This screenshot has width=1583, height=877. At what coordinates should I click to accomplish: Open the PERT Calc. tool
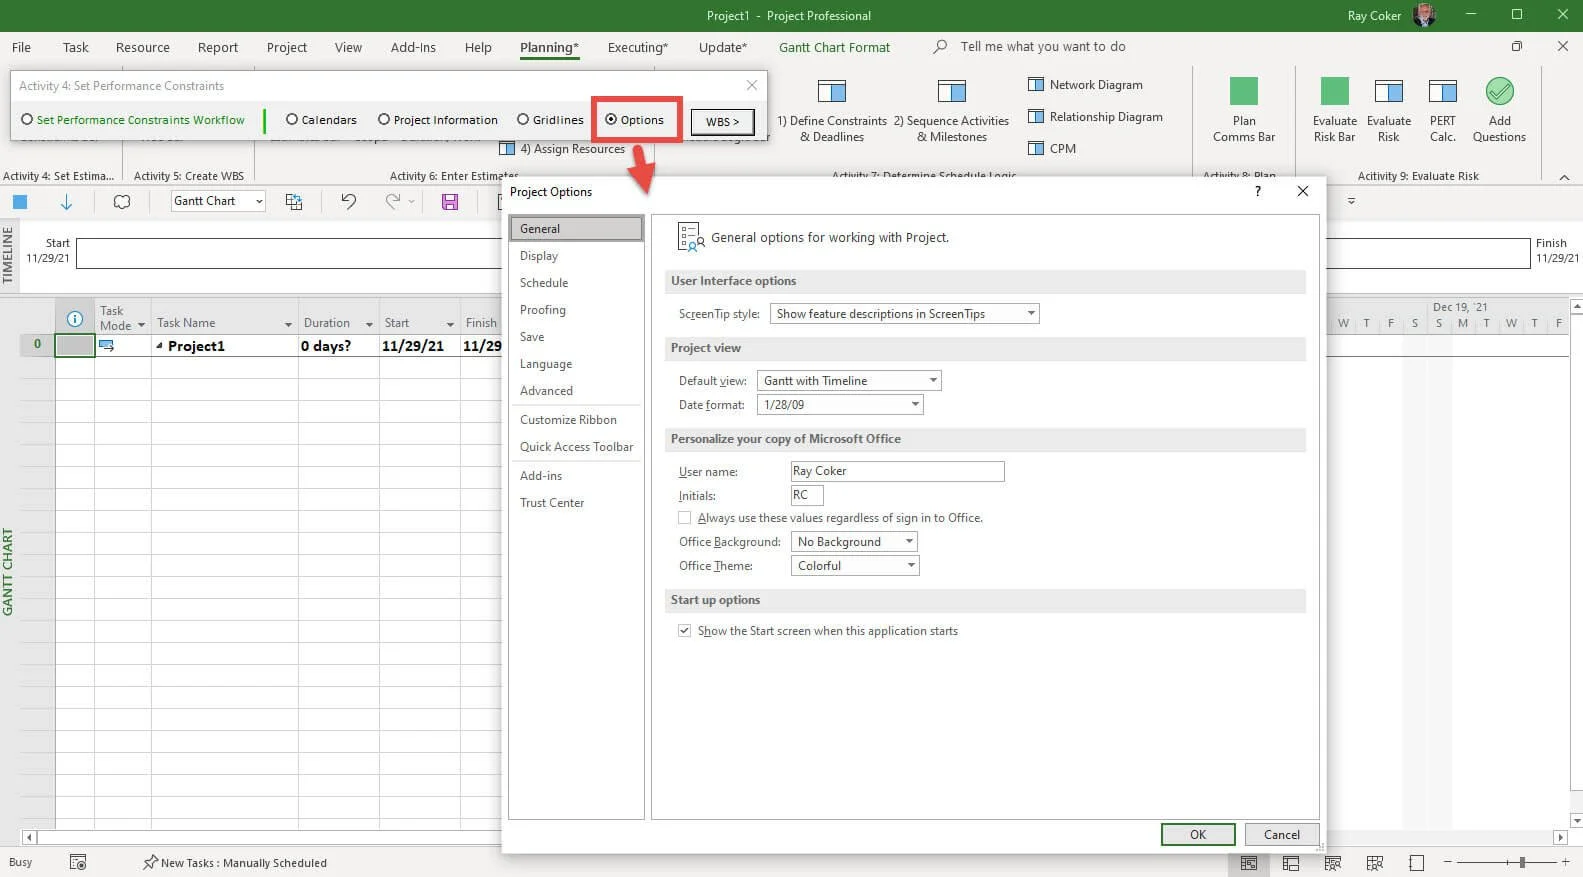click(1443, 110)
